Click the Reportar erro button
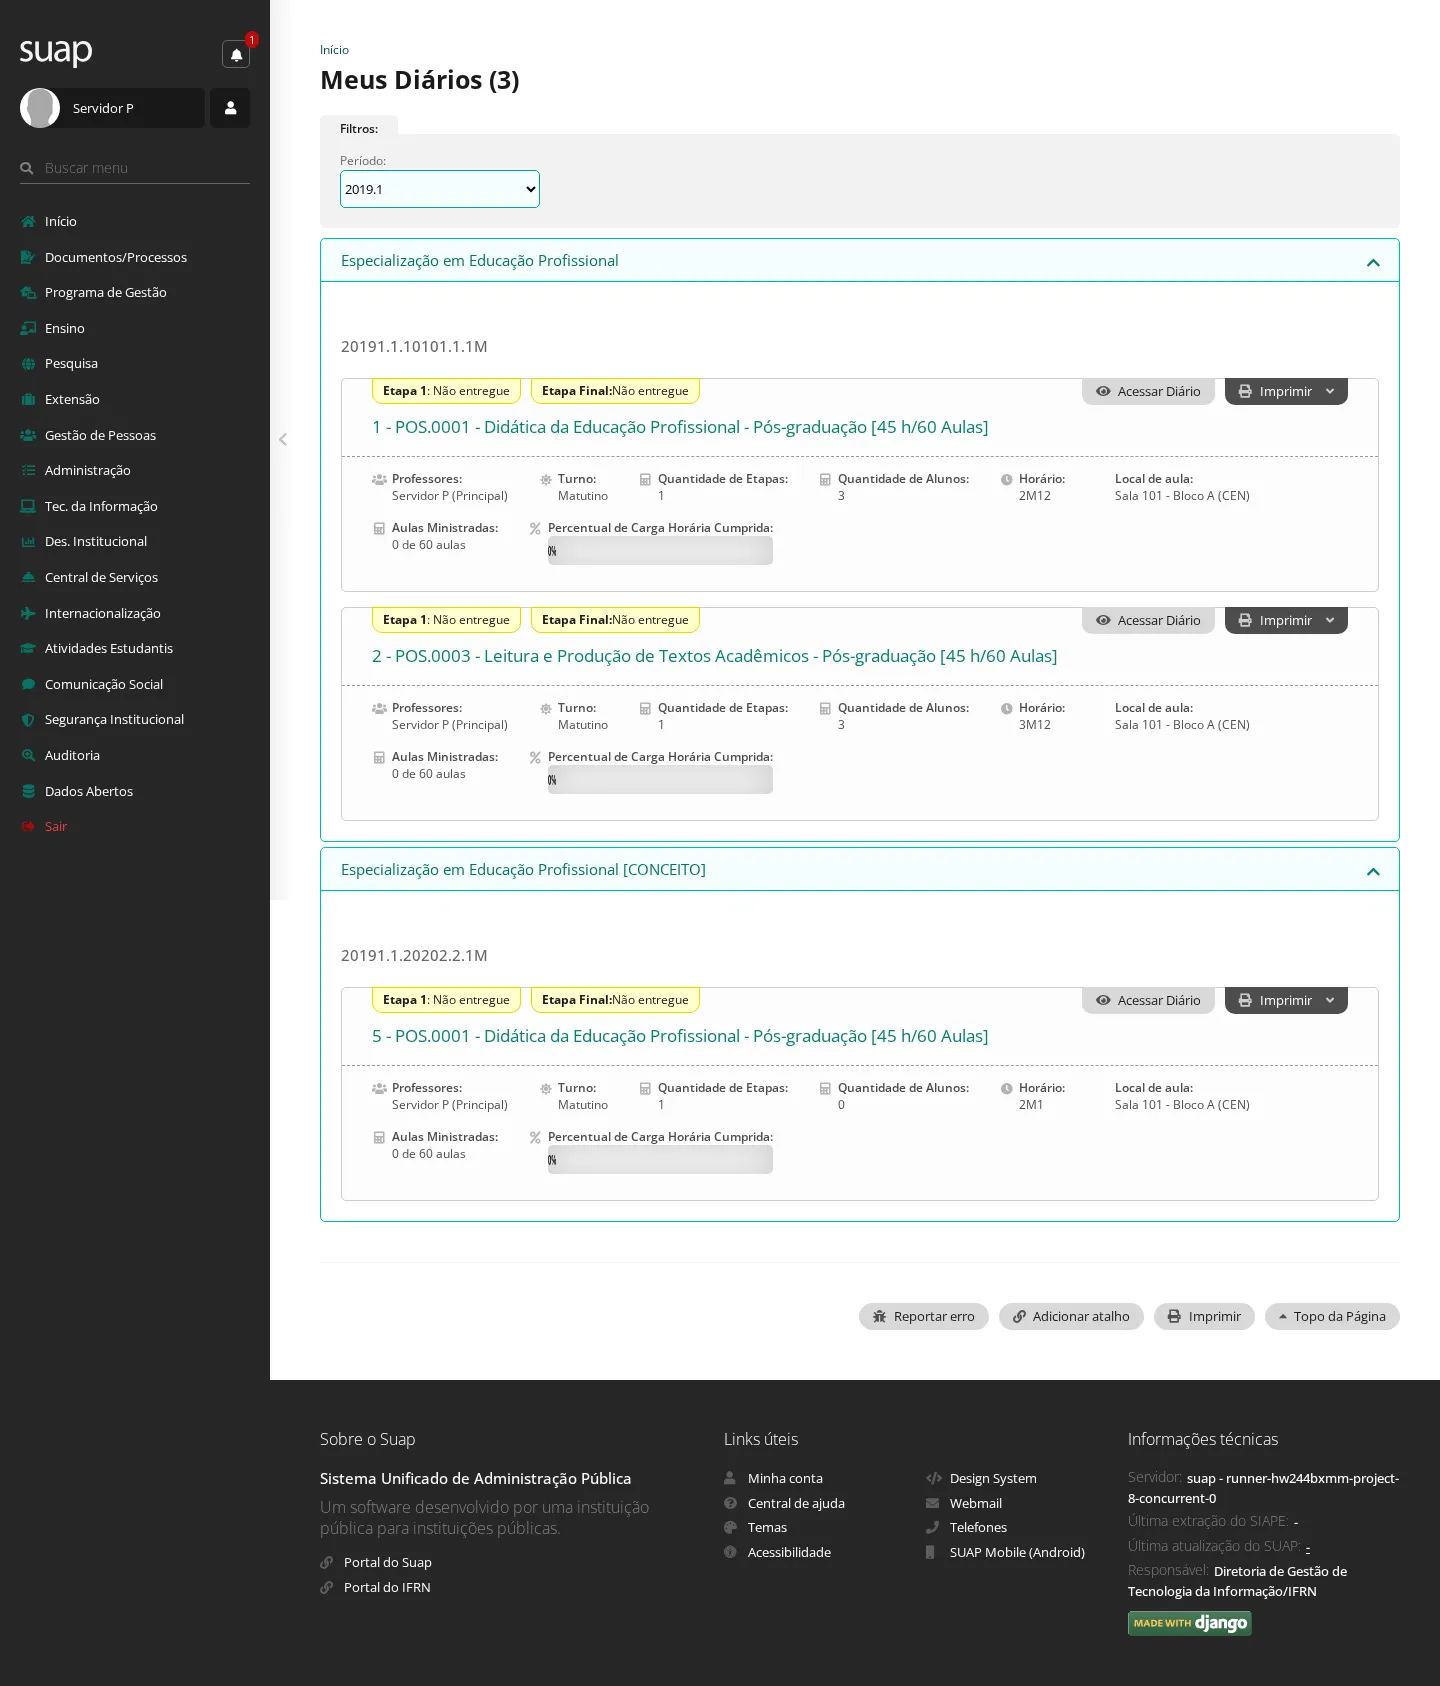The width and height of the screenshot is (1440, 1686). (924, 1316)
